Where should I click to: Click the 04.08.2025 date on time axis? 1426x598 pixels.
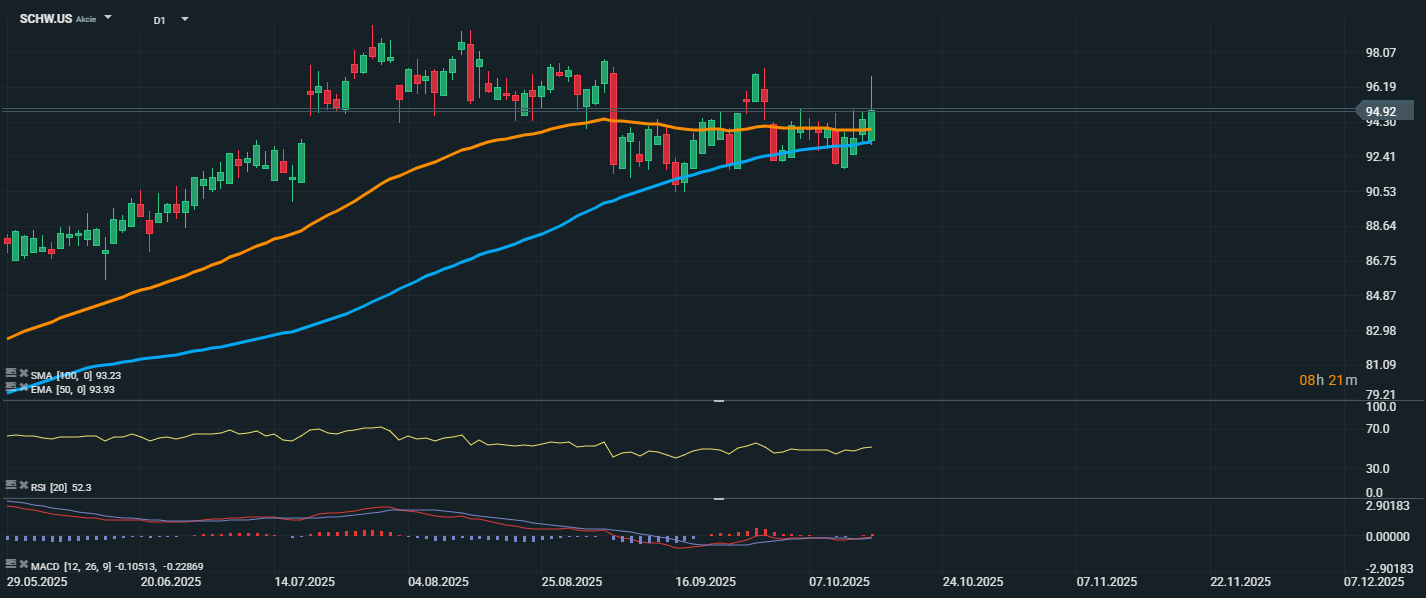pyautogui.click(x=438, y=581)
